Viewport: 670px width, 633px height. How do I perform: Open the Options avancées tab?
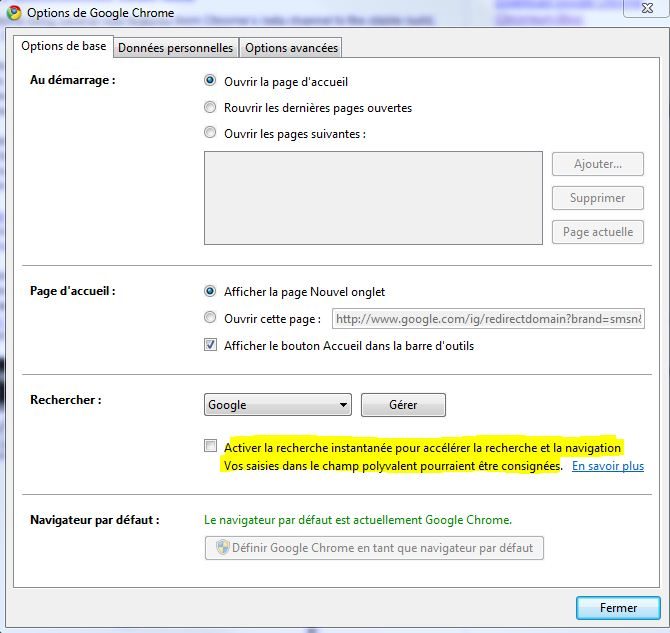click(291, 48)
